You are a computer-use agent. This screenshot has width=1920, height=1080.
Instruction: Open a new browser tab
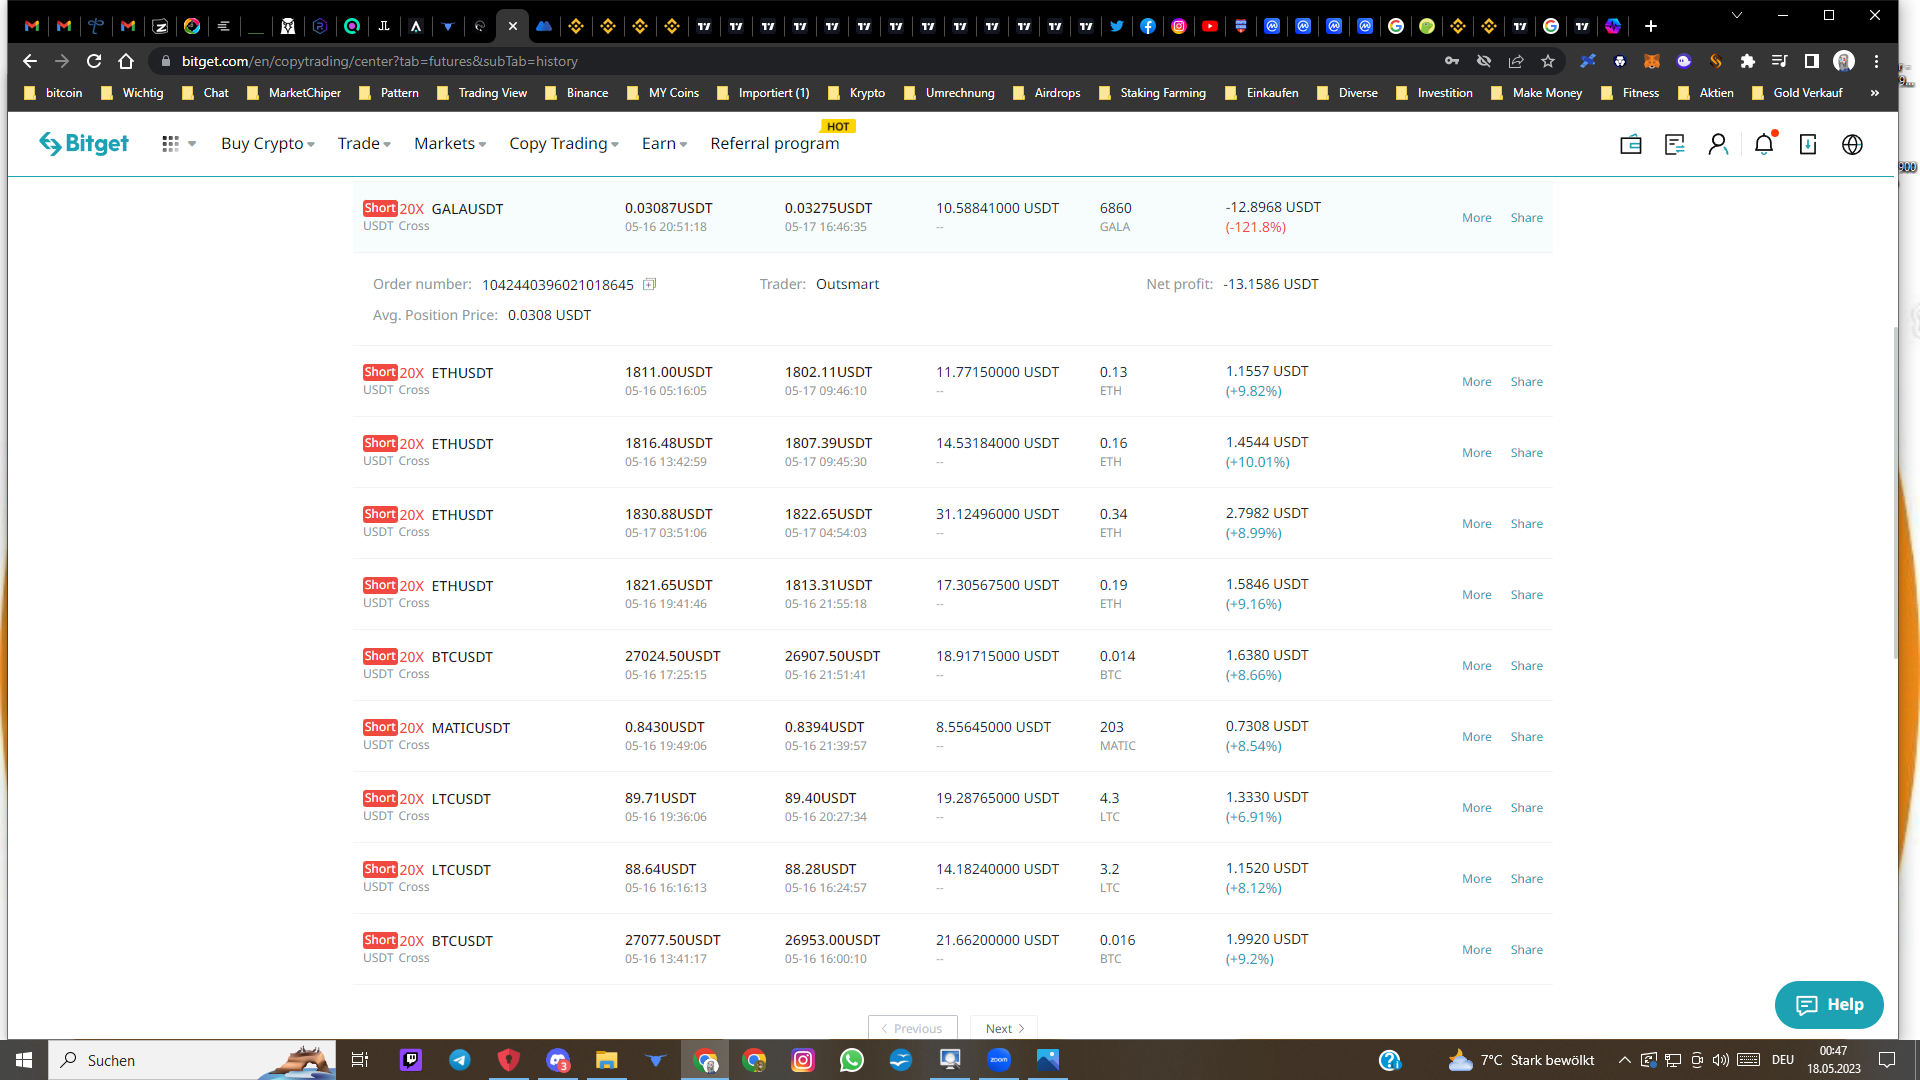pyautogui.click(x=1651, y=26)
